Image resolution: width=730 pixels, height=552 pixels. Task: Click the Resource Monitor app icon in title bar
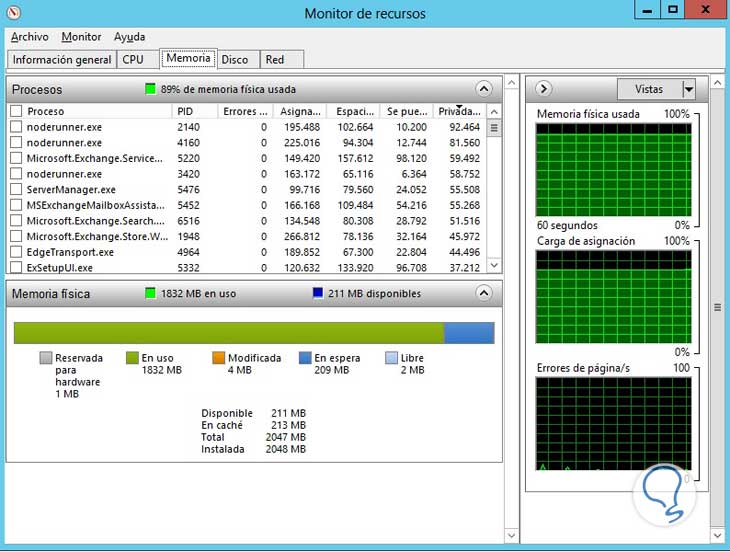(x=14, y=12)
